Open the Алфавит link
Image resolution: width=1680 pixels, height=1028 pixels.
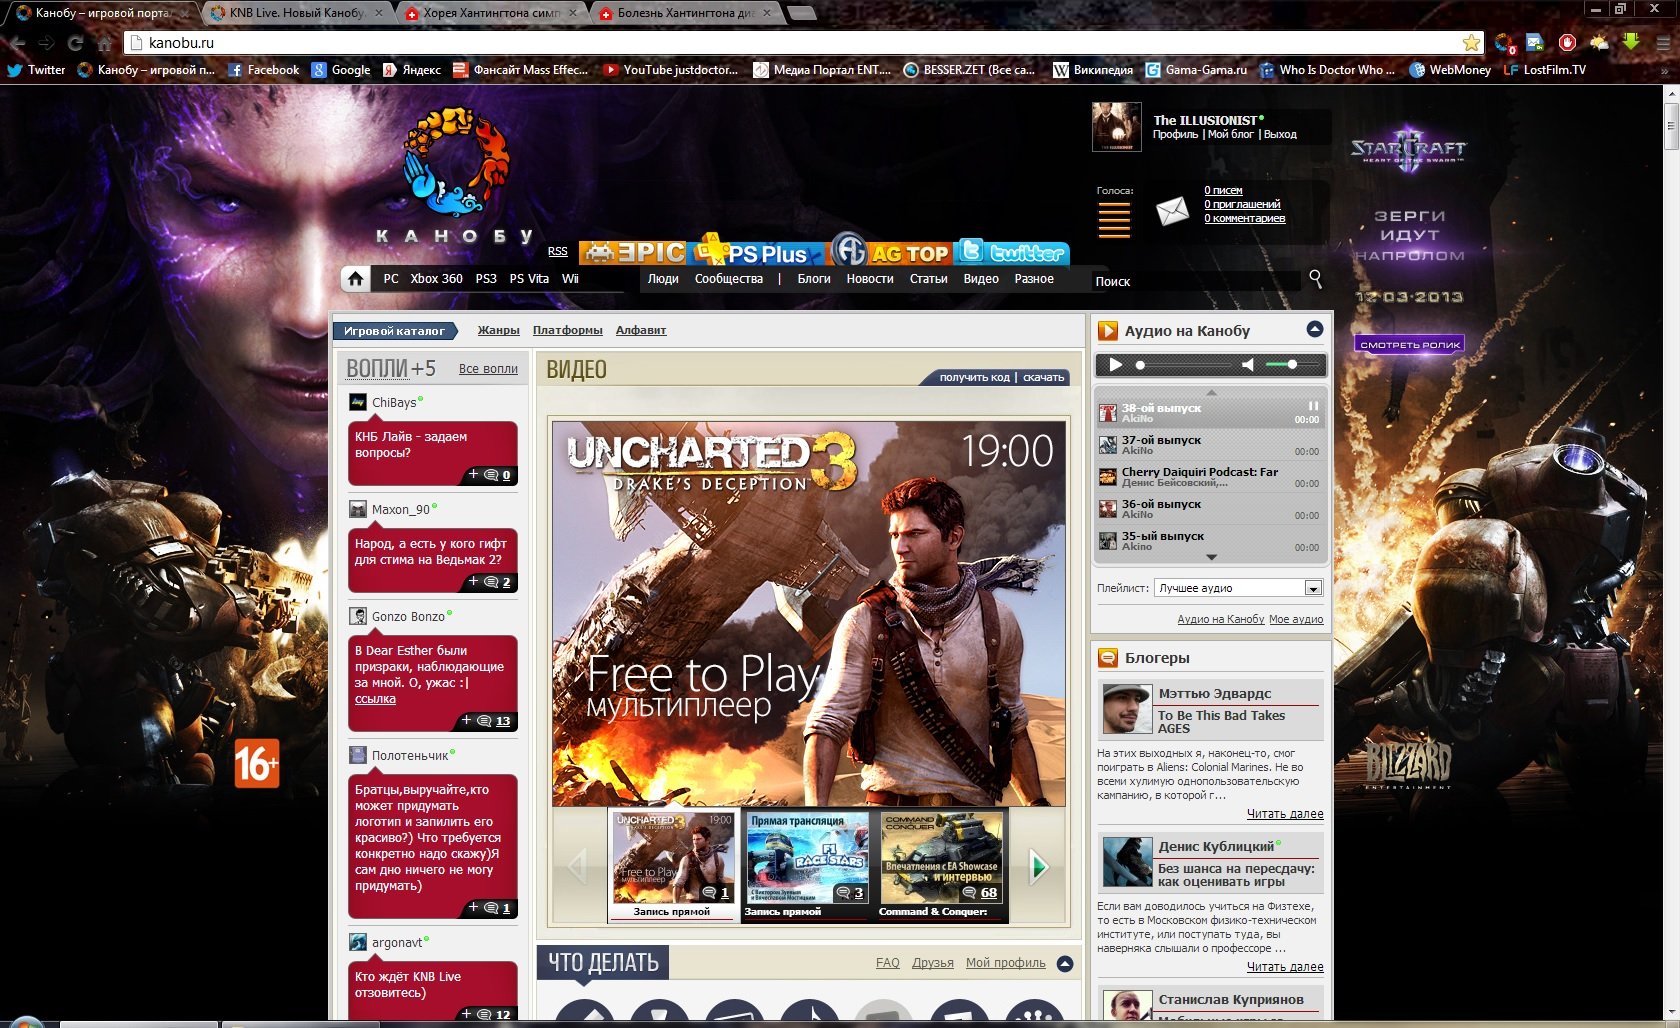click(641, 330)
